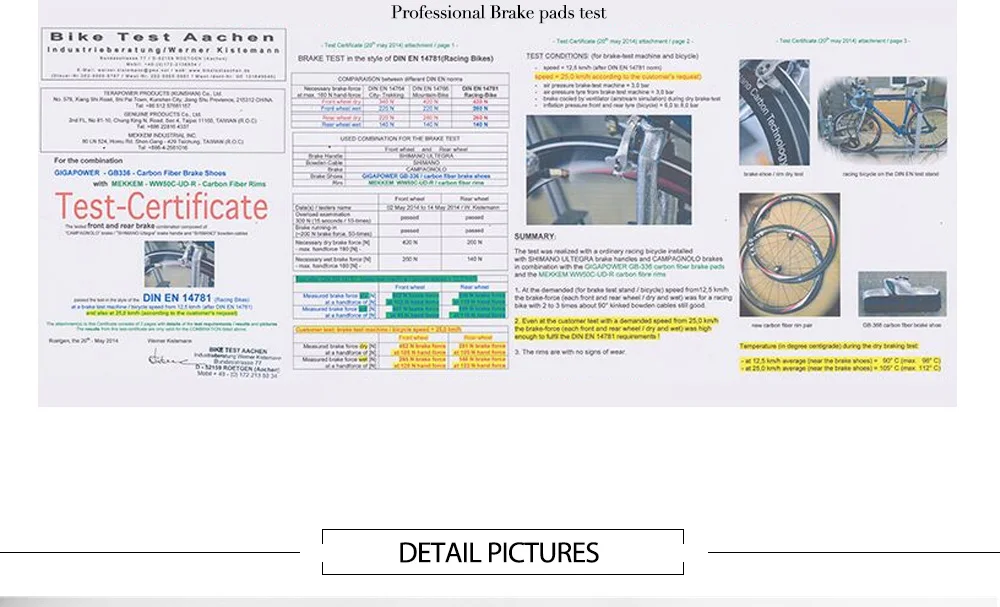Click "USED COMBINATION FOR THE BRAKE TEST" table title
1000x607 pixels.
coord(400,138)
